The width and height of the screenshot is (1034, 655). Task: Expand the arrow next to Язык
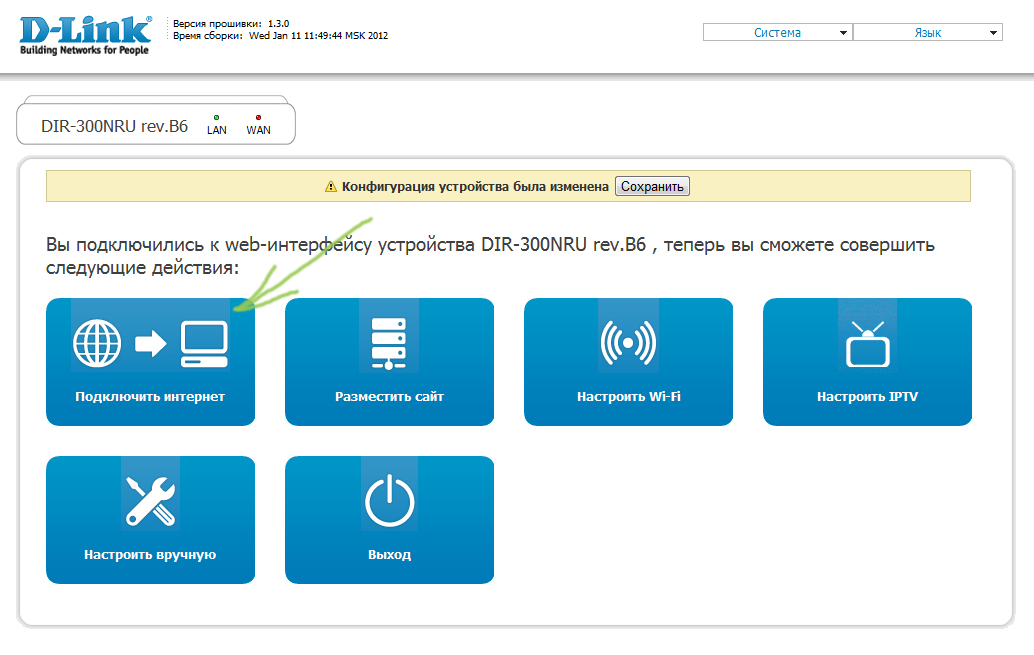pyautogui.click(x=994, y=33)
